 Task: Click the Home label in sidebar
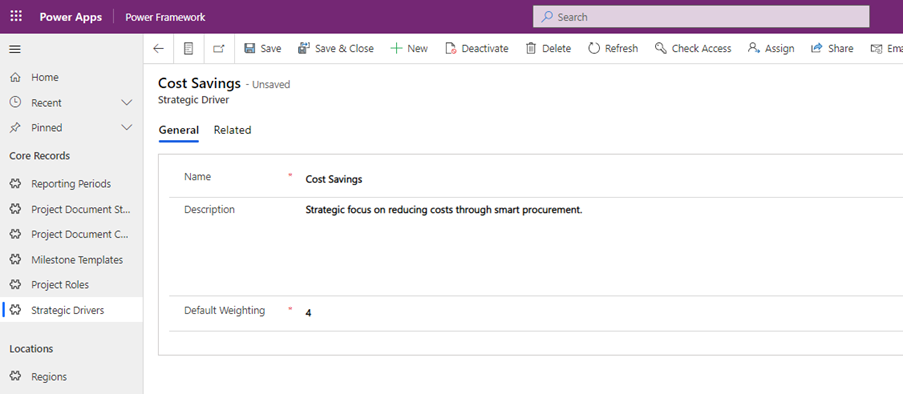45,77
